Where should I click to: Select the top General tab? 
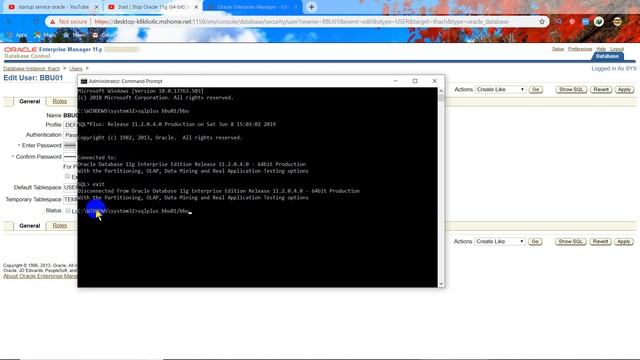pos(29,101)
